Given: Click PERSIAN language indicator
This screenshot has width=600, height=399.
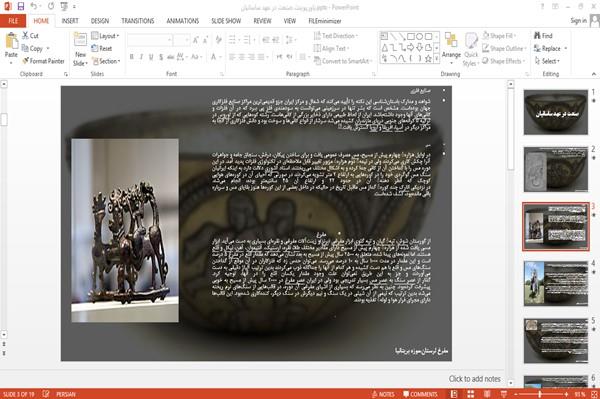Looking at the screenshot, I should click(x=65, y=394).
